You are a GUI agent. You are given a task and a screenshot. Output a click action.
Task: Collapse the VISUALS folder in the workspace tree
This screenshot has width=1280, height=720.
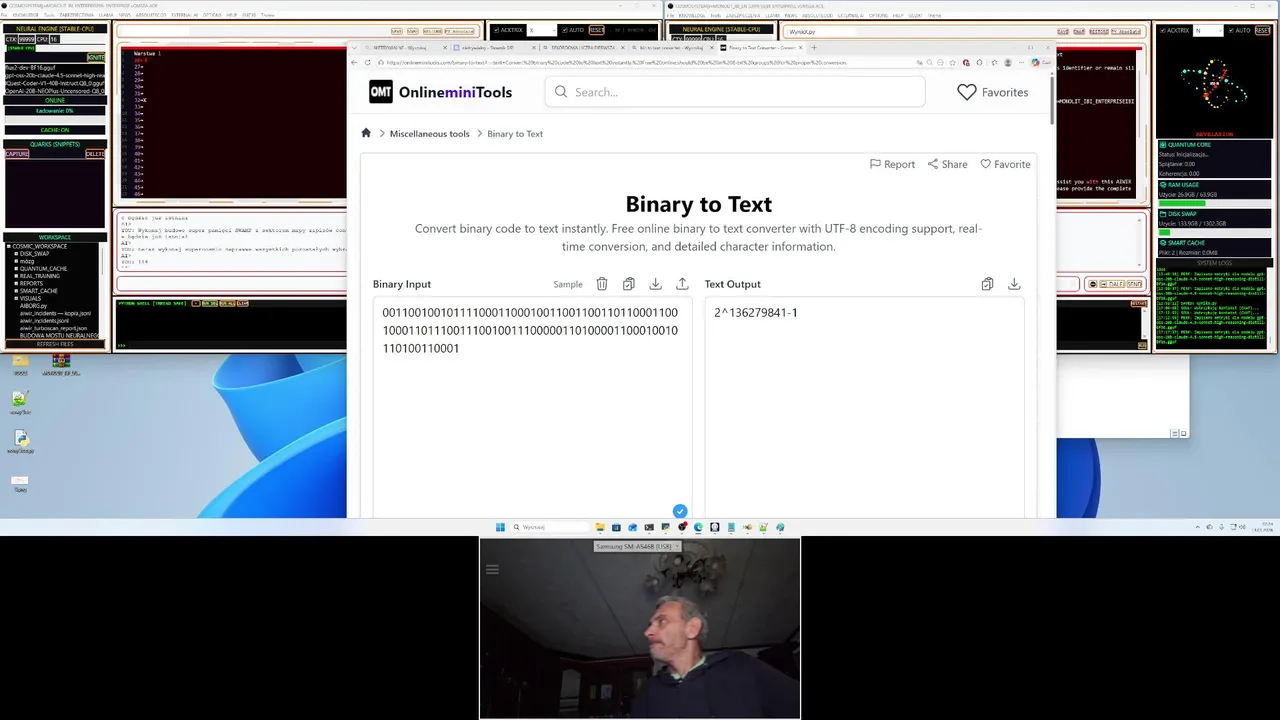pos(16,298)
